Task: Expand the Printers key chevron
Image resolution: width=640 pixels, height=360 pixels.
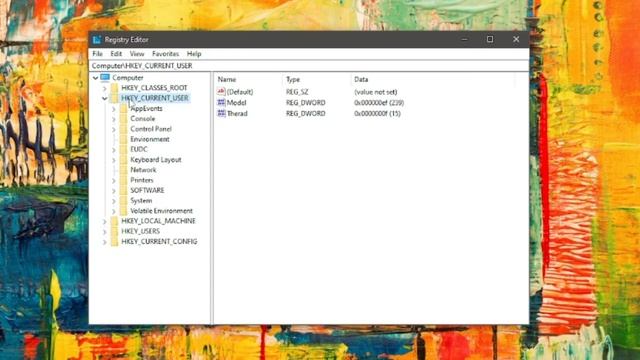Action: coord(114,180)
